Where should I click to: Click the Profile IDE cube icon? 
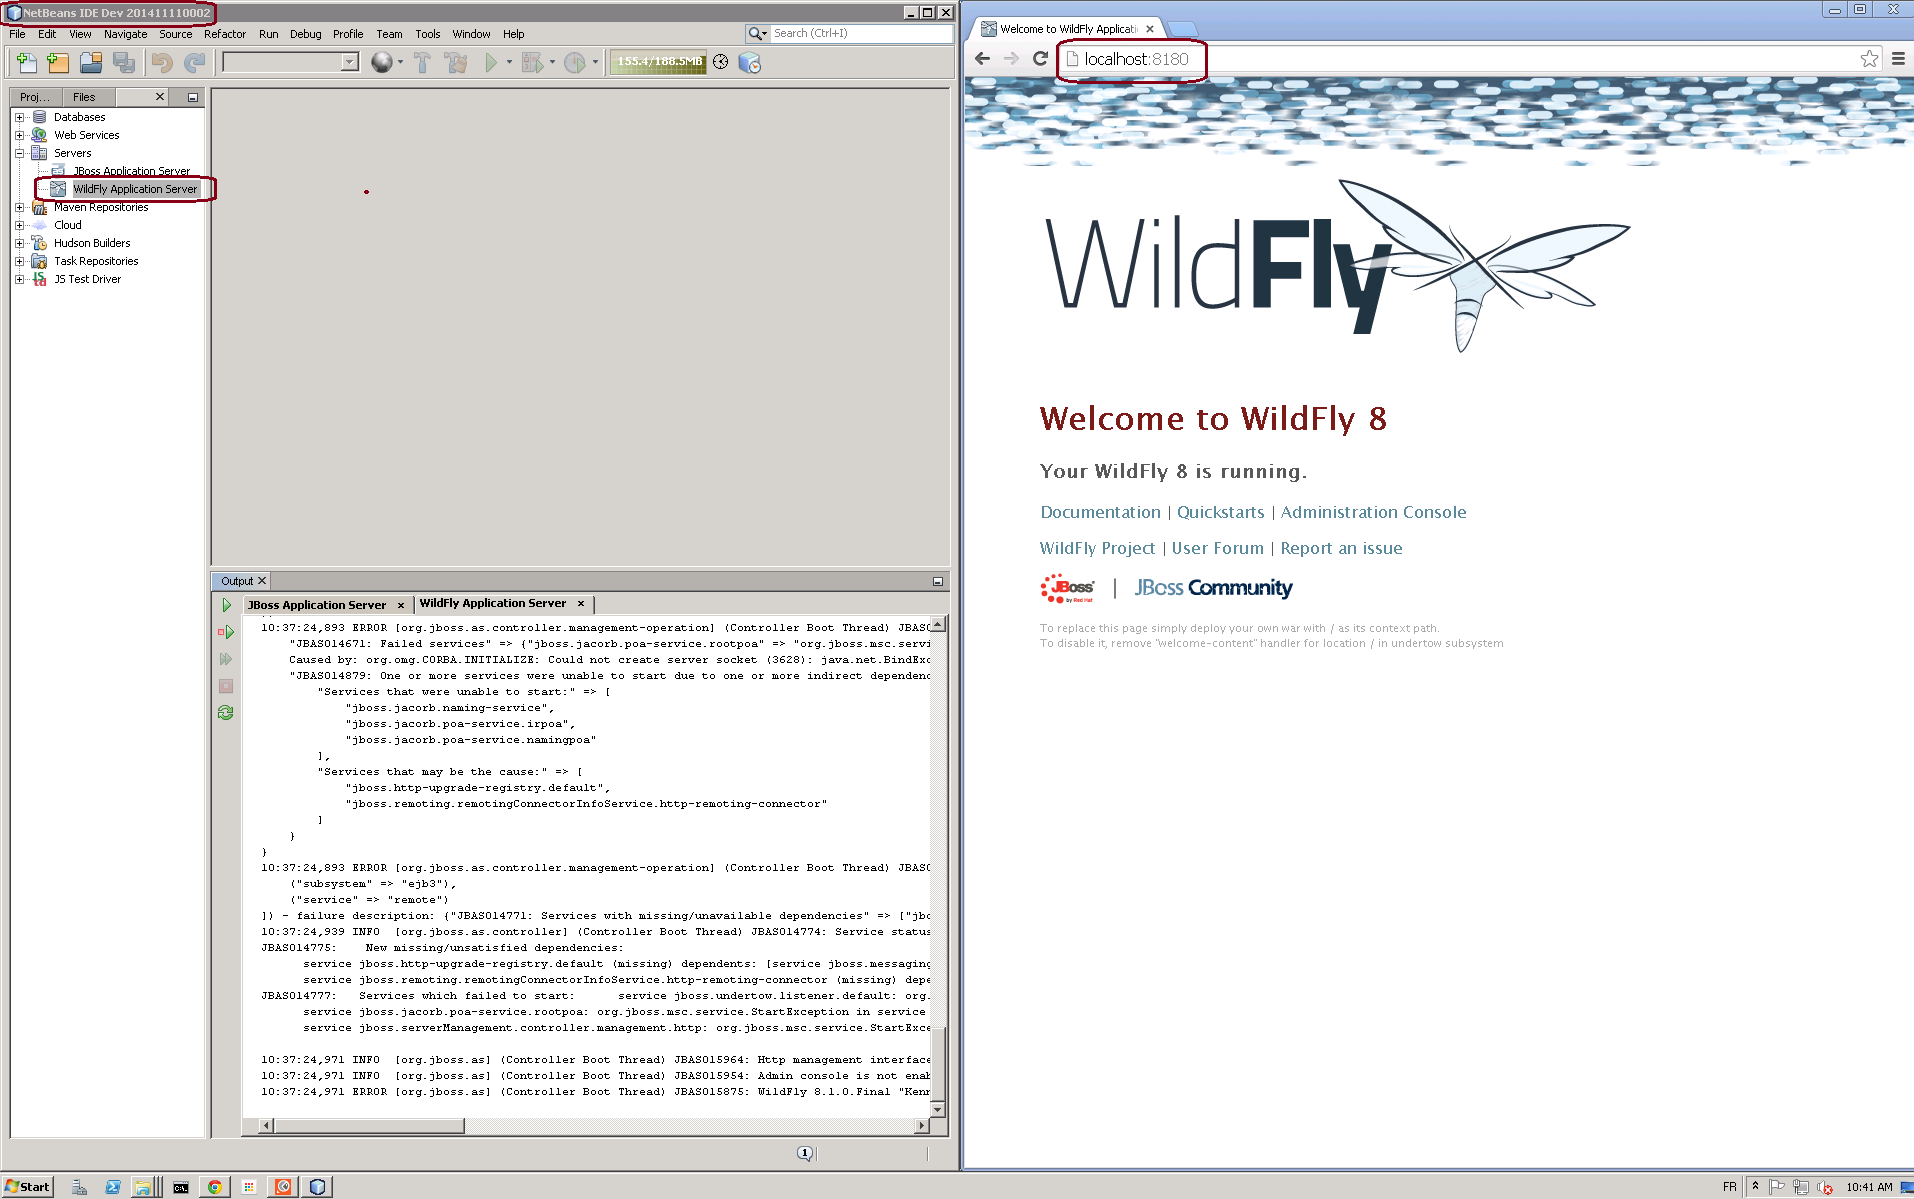pos(749,63)
